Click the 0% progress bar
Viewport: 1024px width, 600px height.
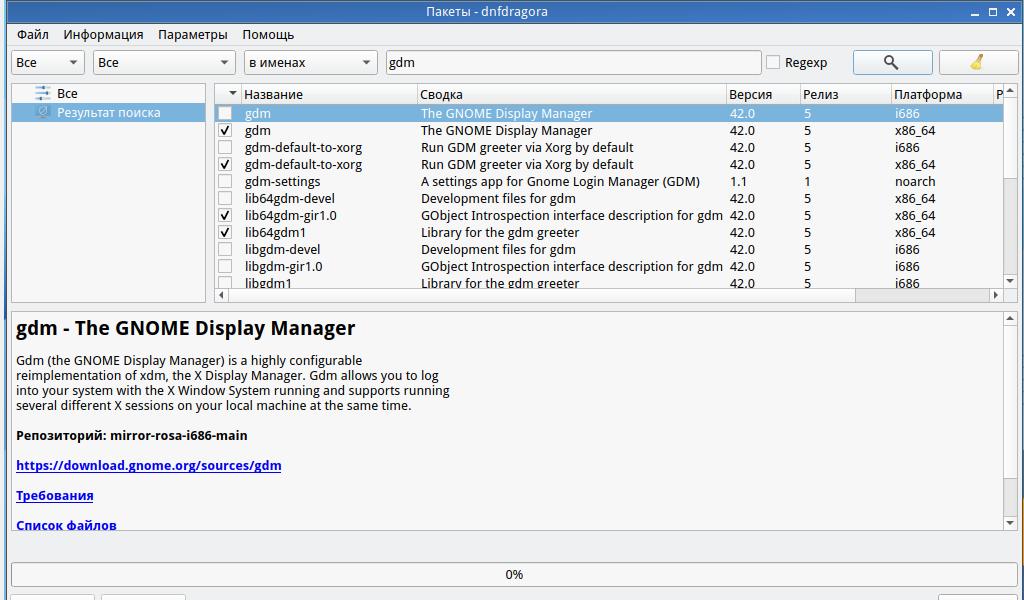(513, 574)
